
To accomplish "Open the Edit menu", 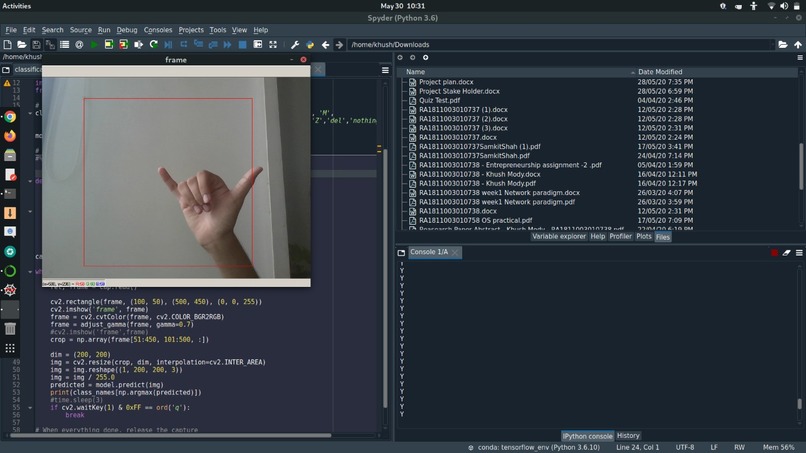I will tap(29, 30).
